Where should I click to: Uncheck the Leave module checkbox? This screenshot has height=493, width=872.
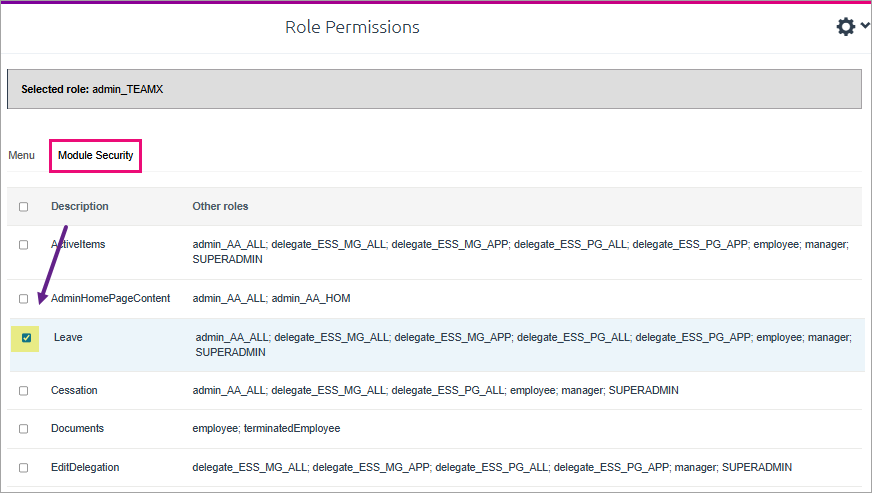pyautogui.click(x=27, y=338)
